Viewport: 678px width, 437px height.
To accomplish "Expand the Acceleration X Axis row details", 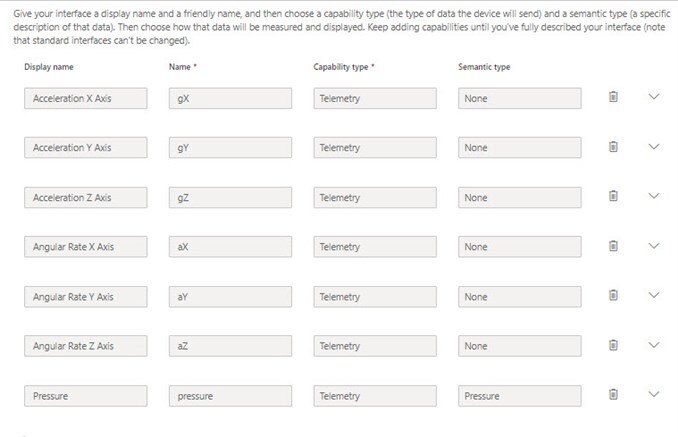I will [654, 97].
